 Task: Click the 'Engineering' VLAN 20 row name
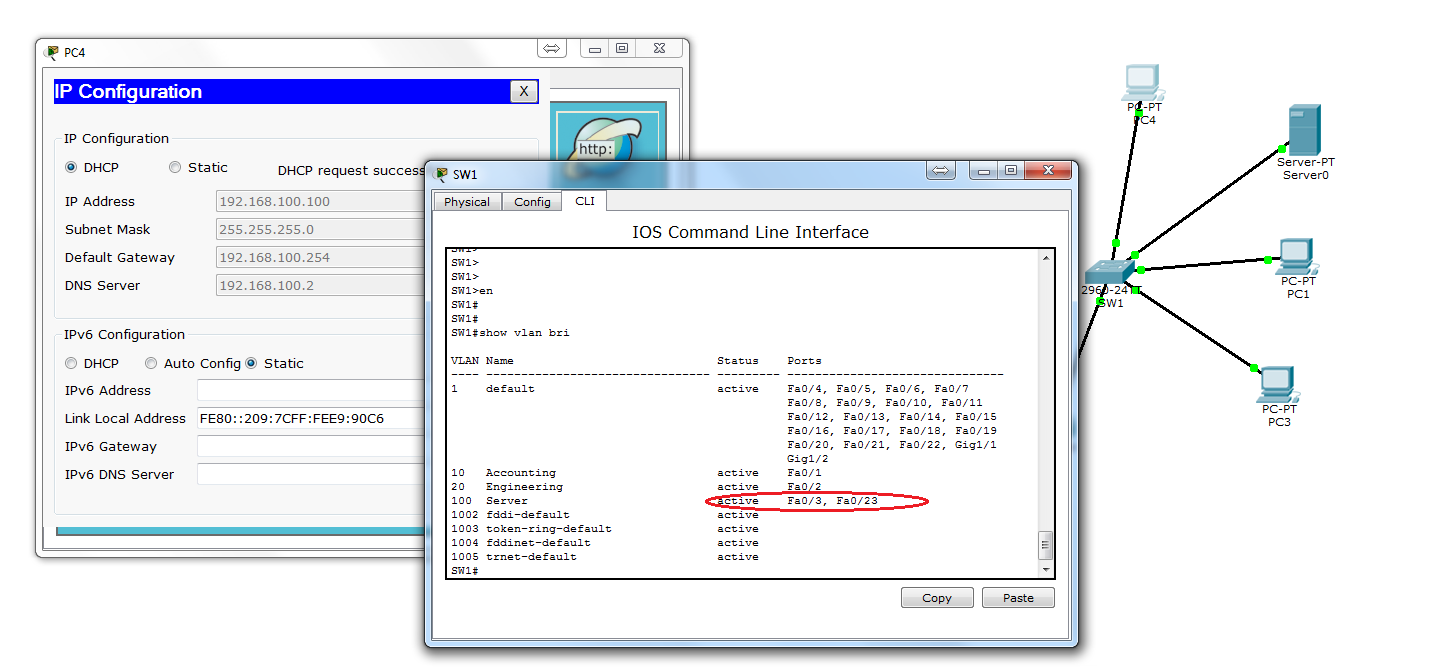point(524,487)
